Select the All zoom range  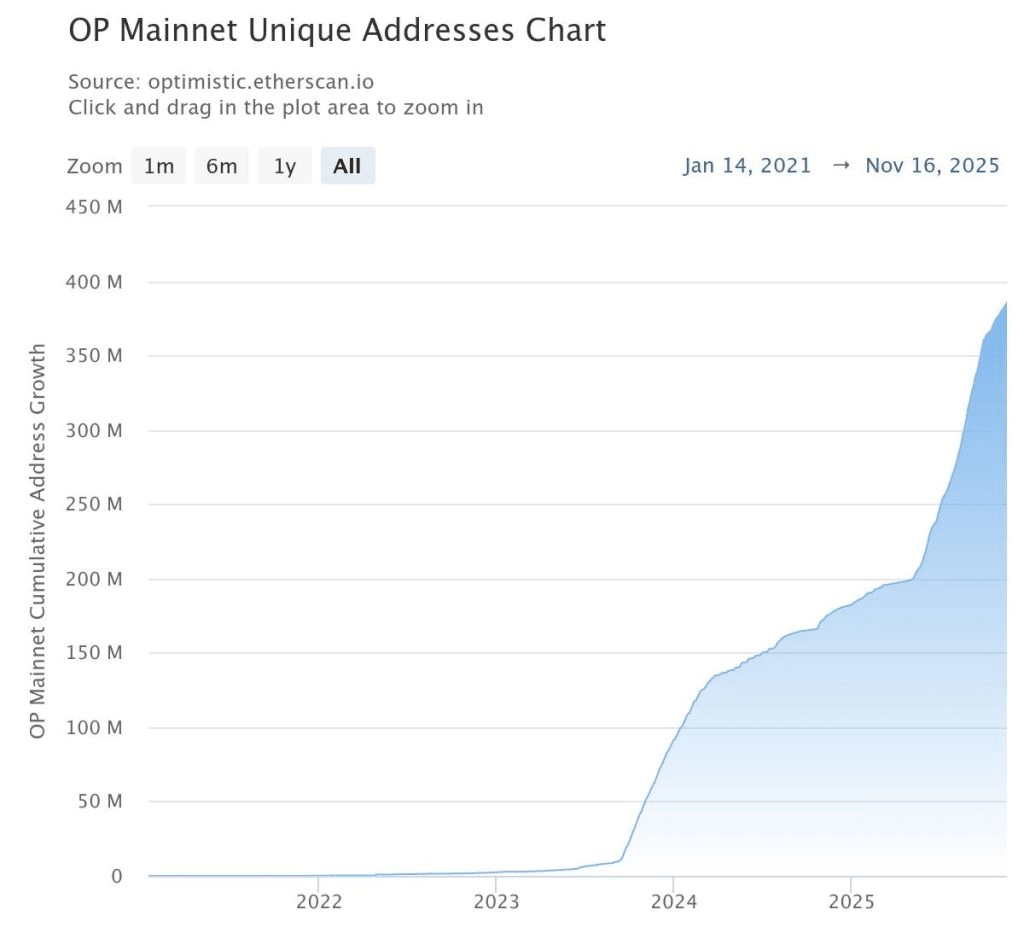pos(347,166)
